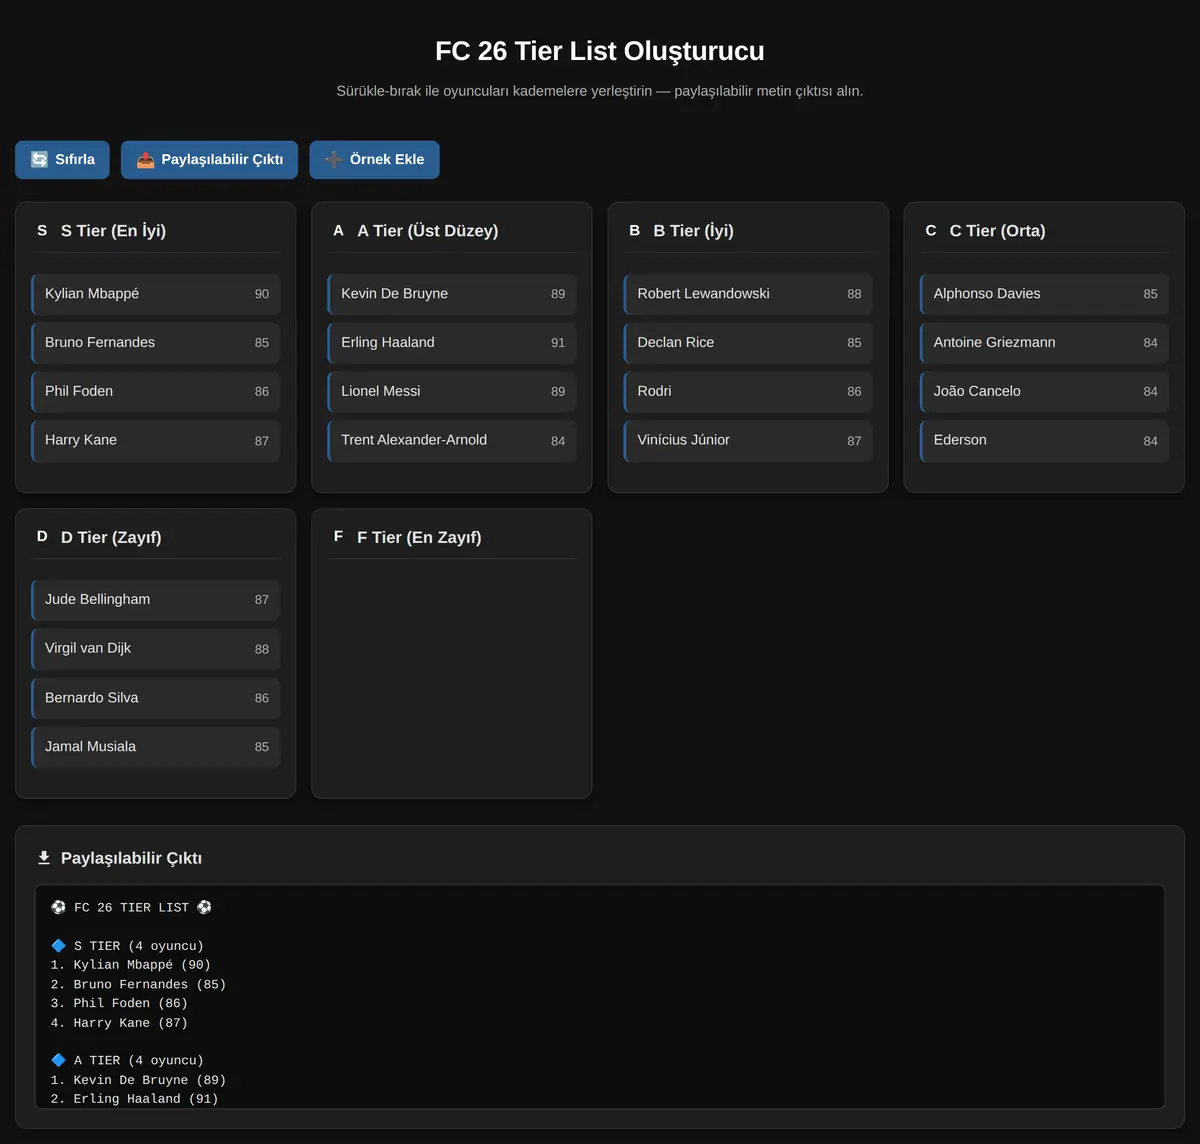Click the A tier letter badge
This screenshot has width=1200, height=1144.
click(x=338, y=231)
